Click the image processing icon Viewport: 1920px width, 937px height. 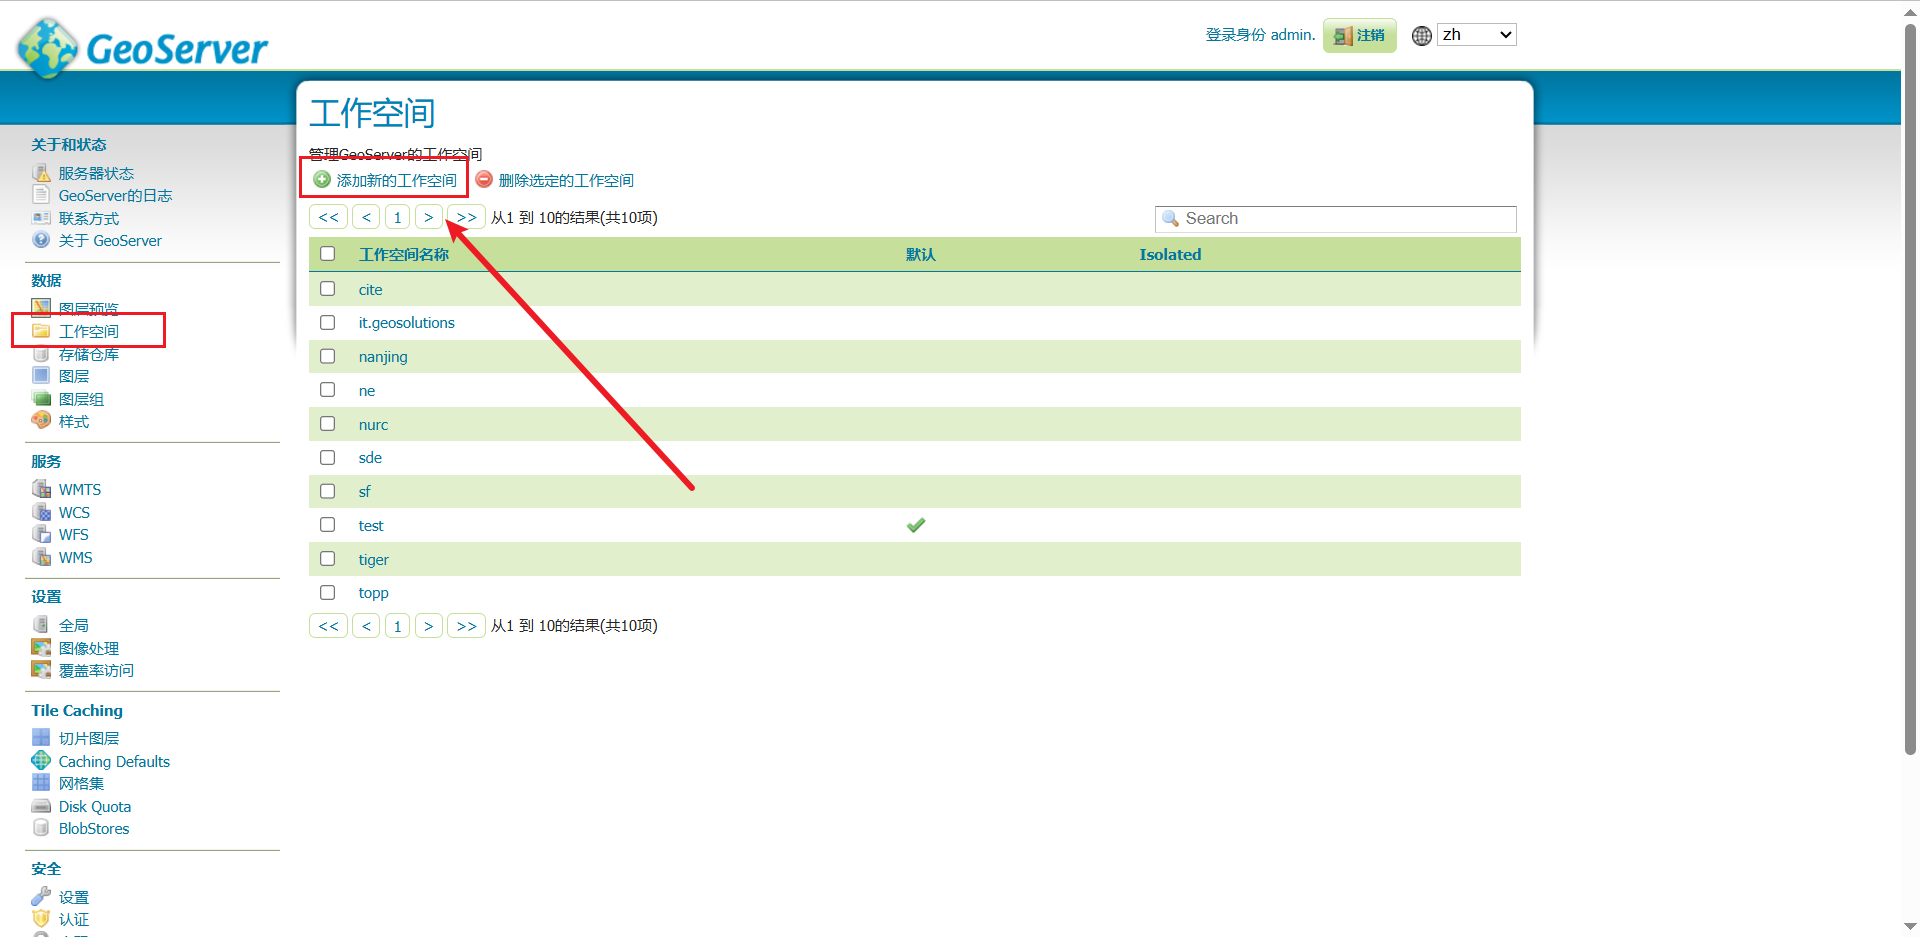point(41,648)
